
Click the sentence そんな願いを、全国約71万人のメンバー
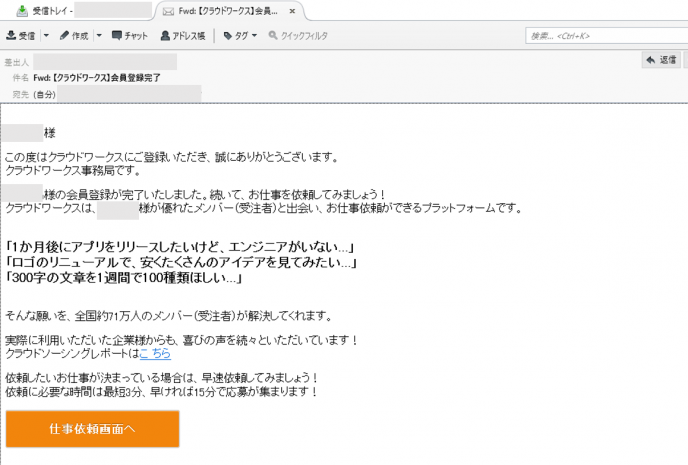tap(169, 315)
